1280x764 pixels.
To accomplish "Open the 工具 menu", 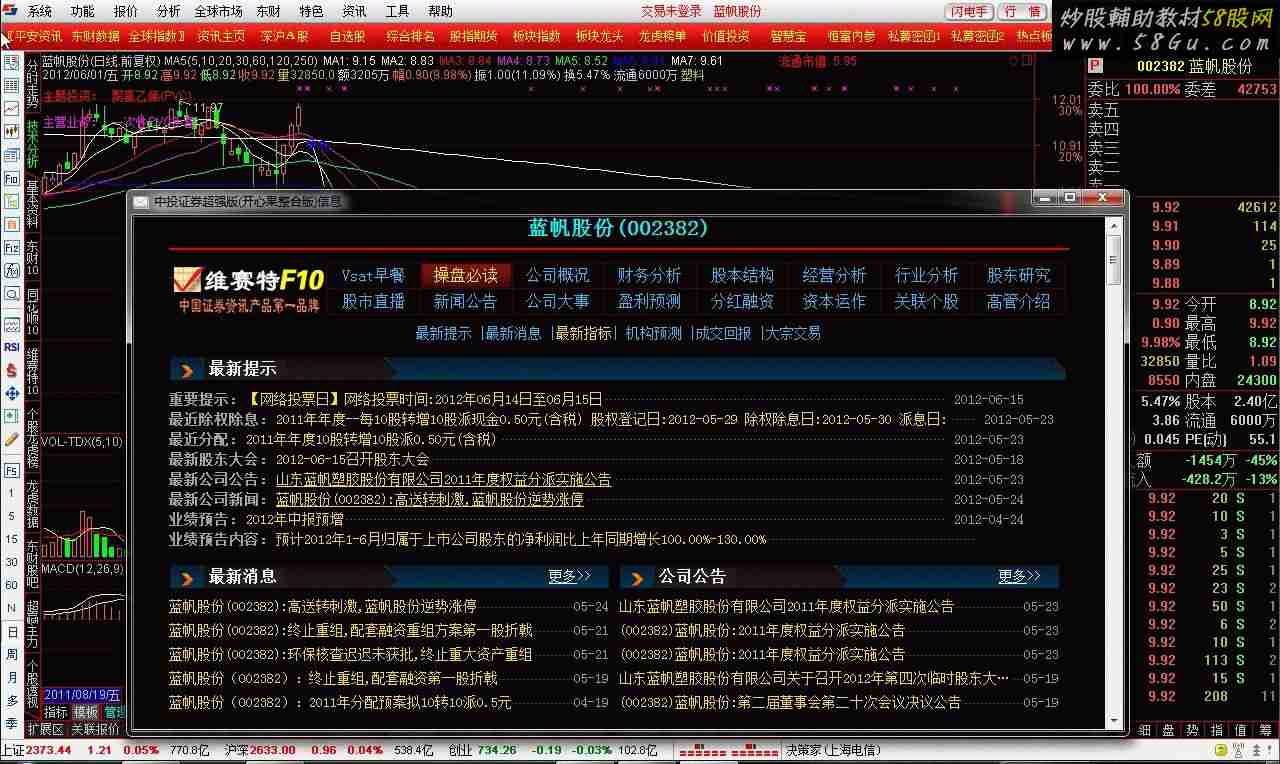I will click(397, 11).
